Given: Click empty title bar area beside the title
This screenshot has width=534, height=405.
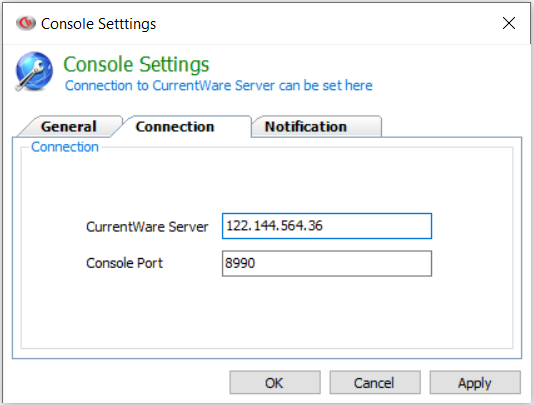Looking at the screenshot, I should [324, 23].
